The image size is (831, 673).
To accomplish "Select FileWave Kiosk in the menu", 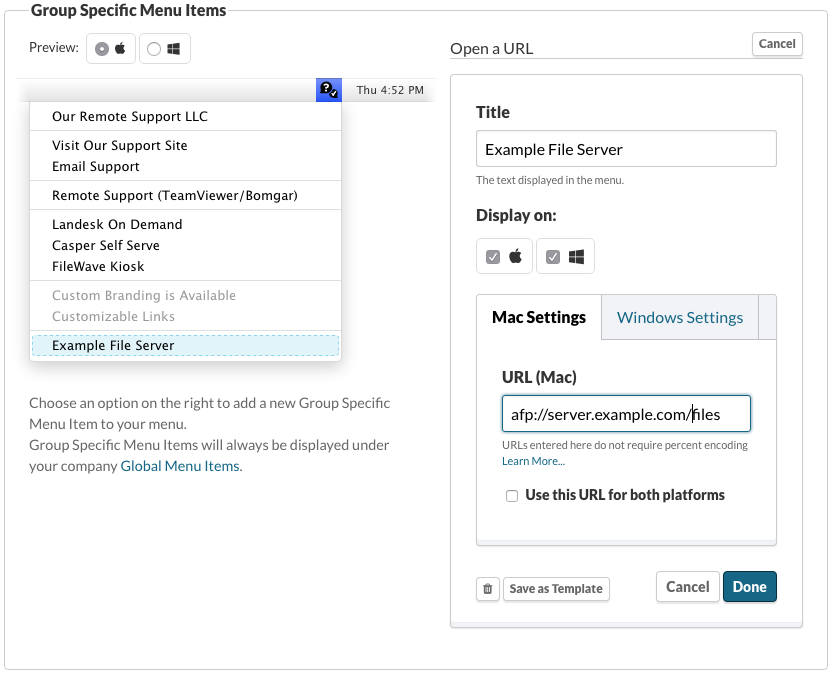I will pos(185,266).
